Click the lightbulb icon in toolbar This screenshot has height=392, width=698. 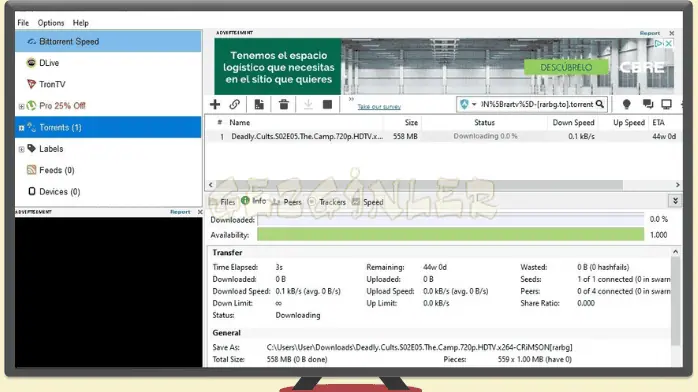(x=626, y=104)
